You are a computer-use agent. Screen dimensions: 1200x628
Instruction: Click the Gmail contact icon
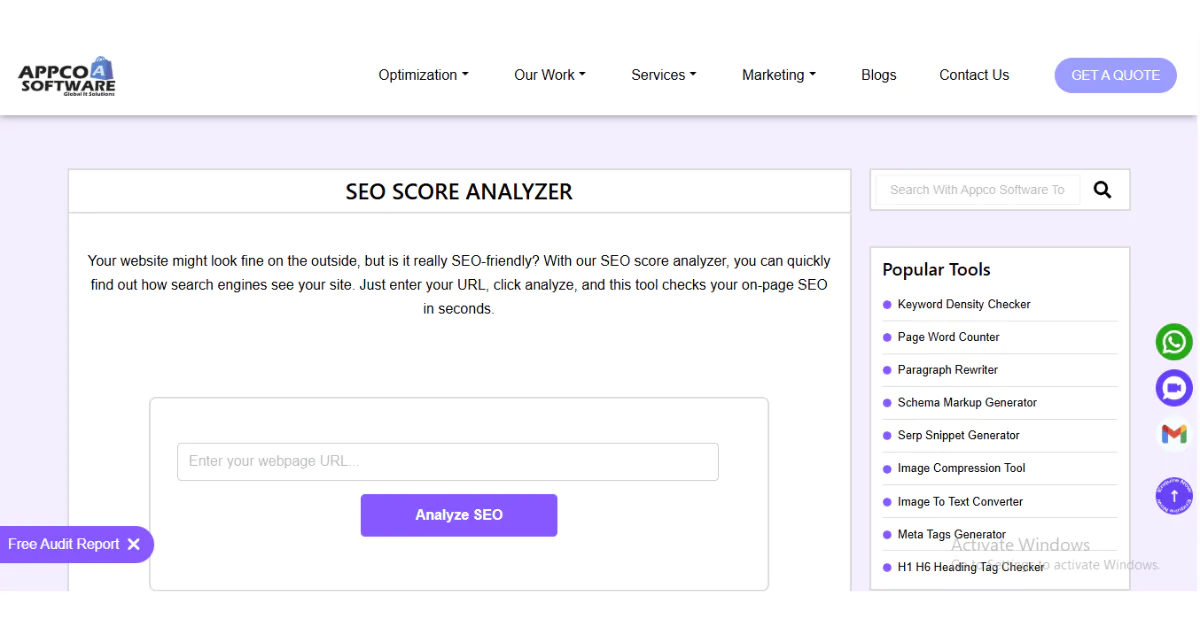point(1173,434)
